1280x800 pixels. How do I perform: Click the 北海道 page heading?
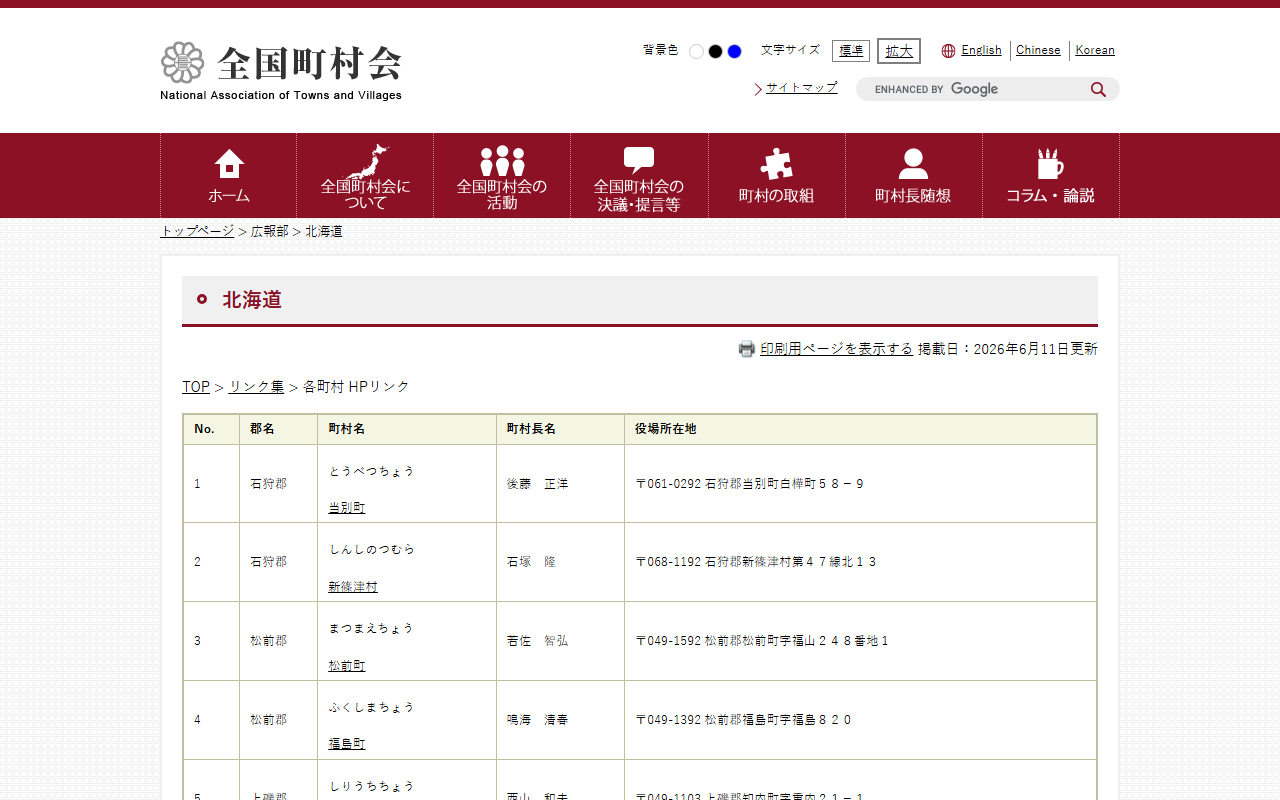252,300
